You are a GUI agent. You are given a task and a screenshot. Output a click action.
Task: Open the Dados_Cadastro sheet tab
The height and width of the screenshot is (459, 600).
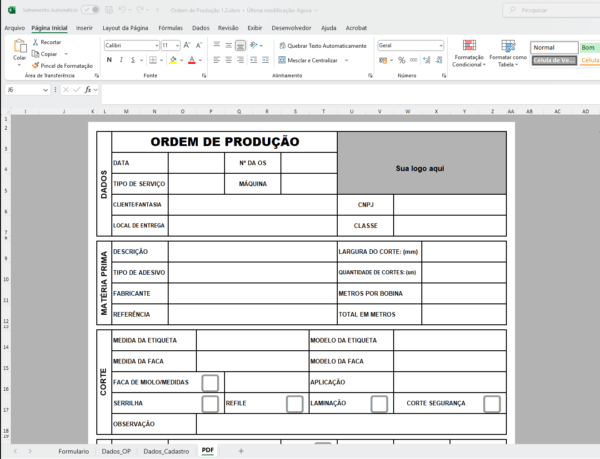(x=166, y=451)
